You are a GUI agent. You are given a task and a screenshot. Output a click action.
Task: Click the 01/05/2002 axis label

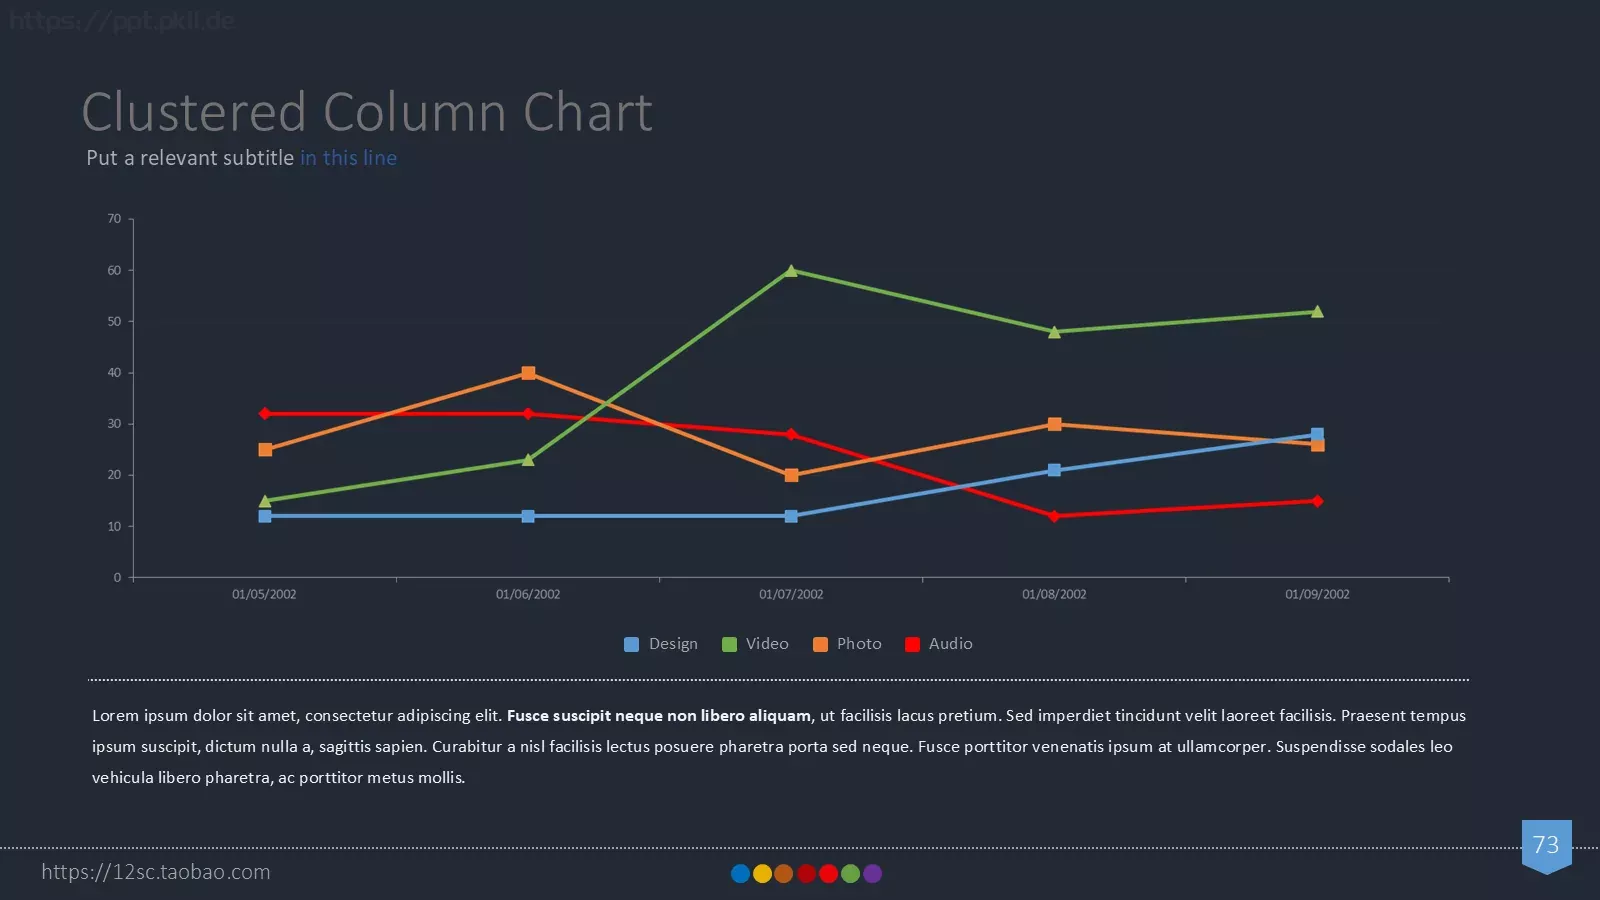[x=264, y=594]
